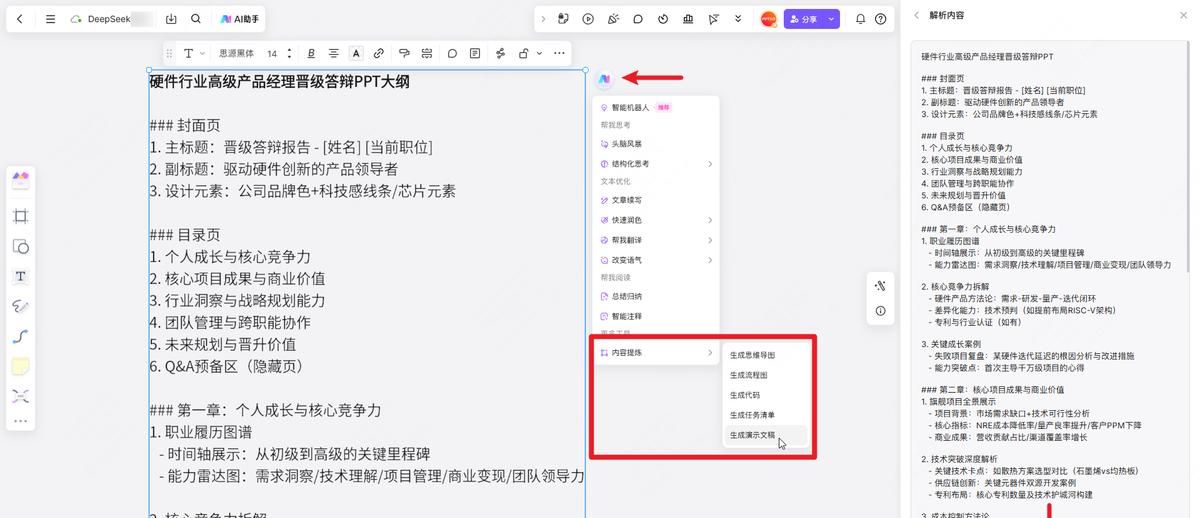Add a comment from text toolbar

click(x=452, y=53)
